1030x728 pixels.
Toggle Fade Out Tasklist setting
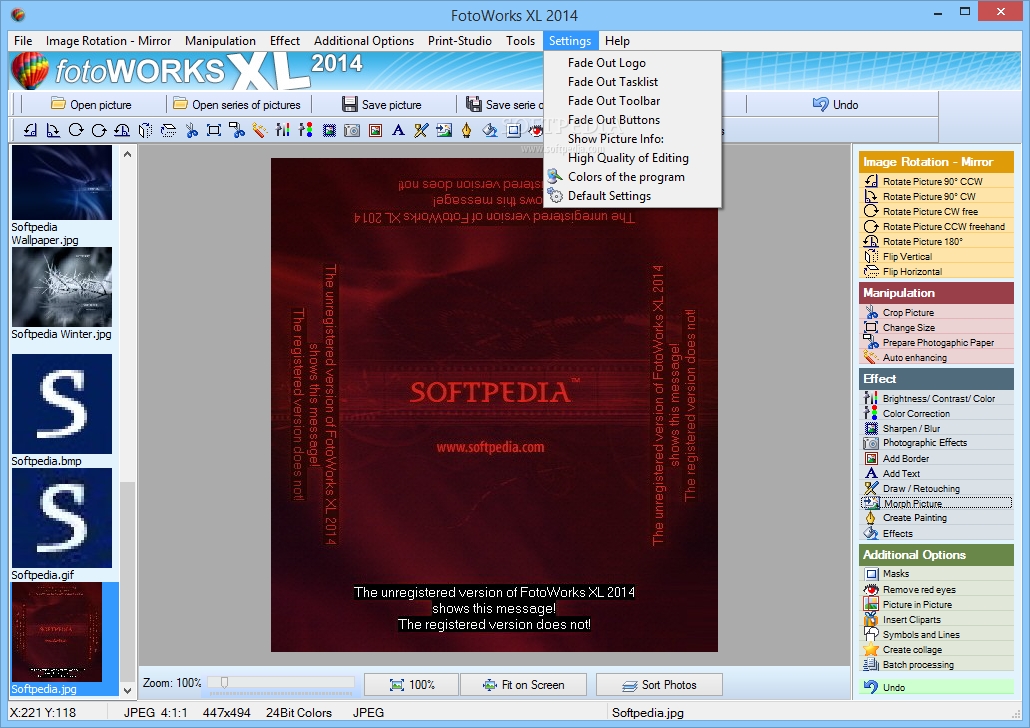coord(633,82)
